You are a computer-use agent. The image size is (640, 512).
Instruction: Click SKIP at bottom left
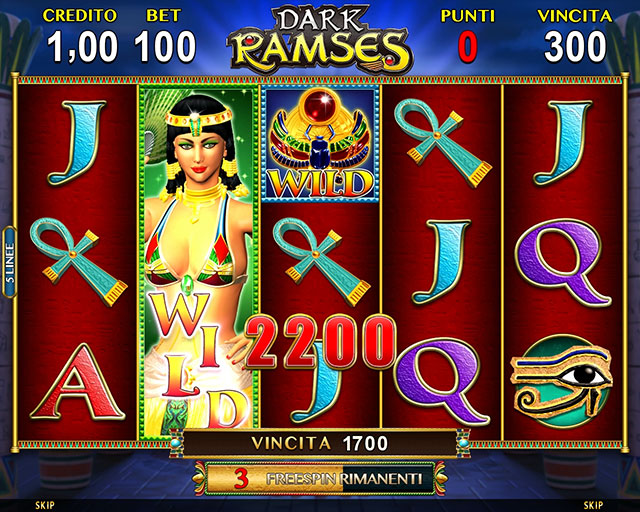pos(45,505)
